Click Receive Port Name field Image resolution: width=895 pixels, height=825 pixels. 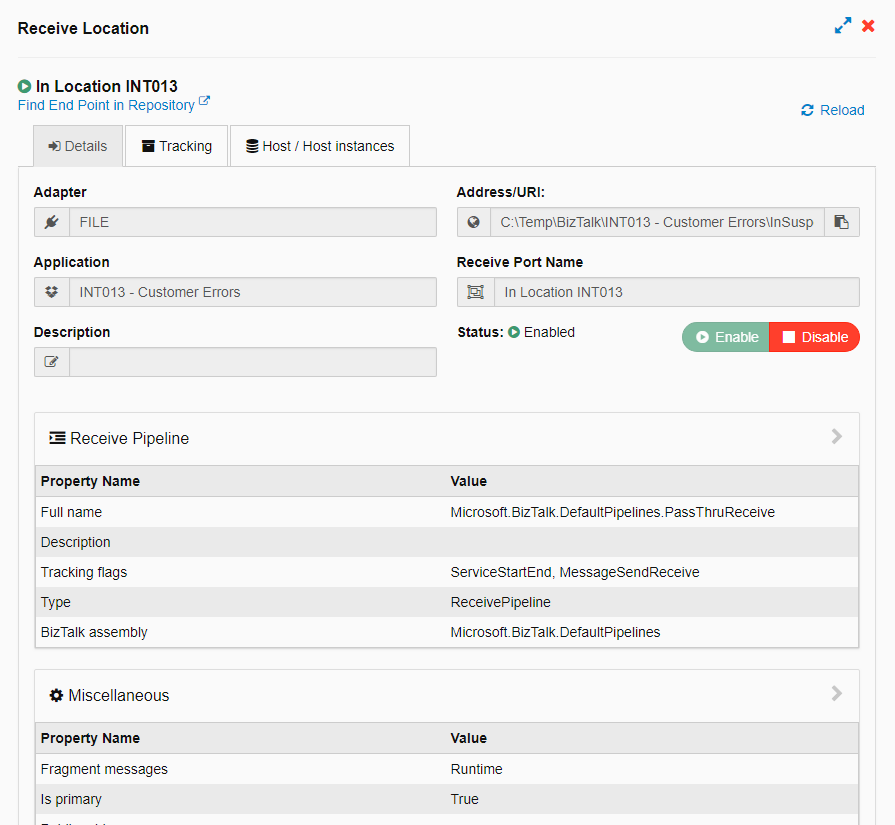pyautogui.click(x=676, y=292)
